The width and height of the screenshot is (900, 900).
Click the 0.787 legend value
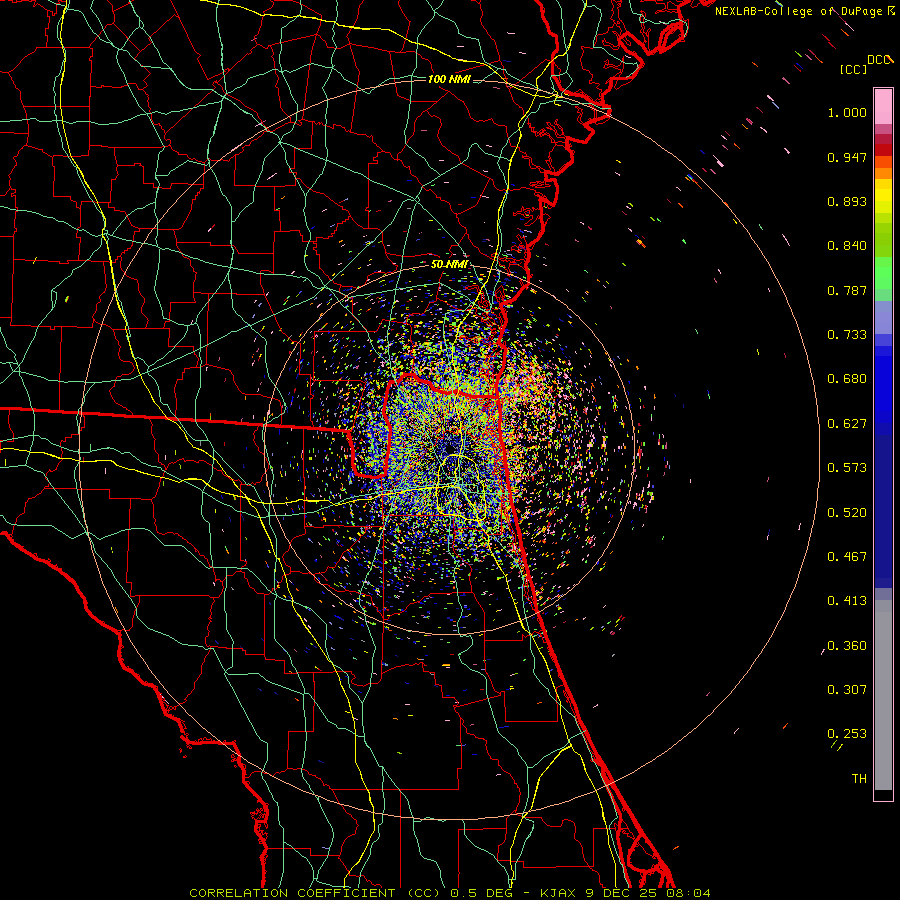[847, 290]
